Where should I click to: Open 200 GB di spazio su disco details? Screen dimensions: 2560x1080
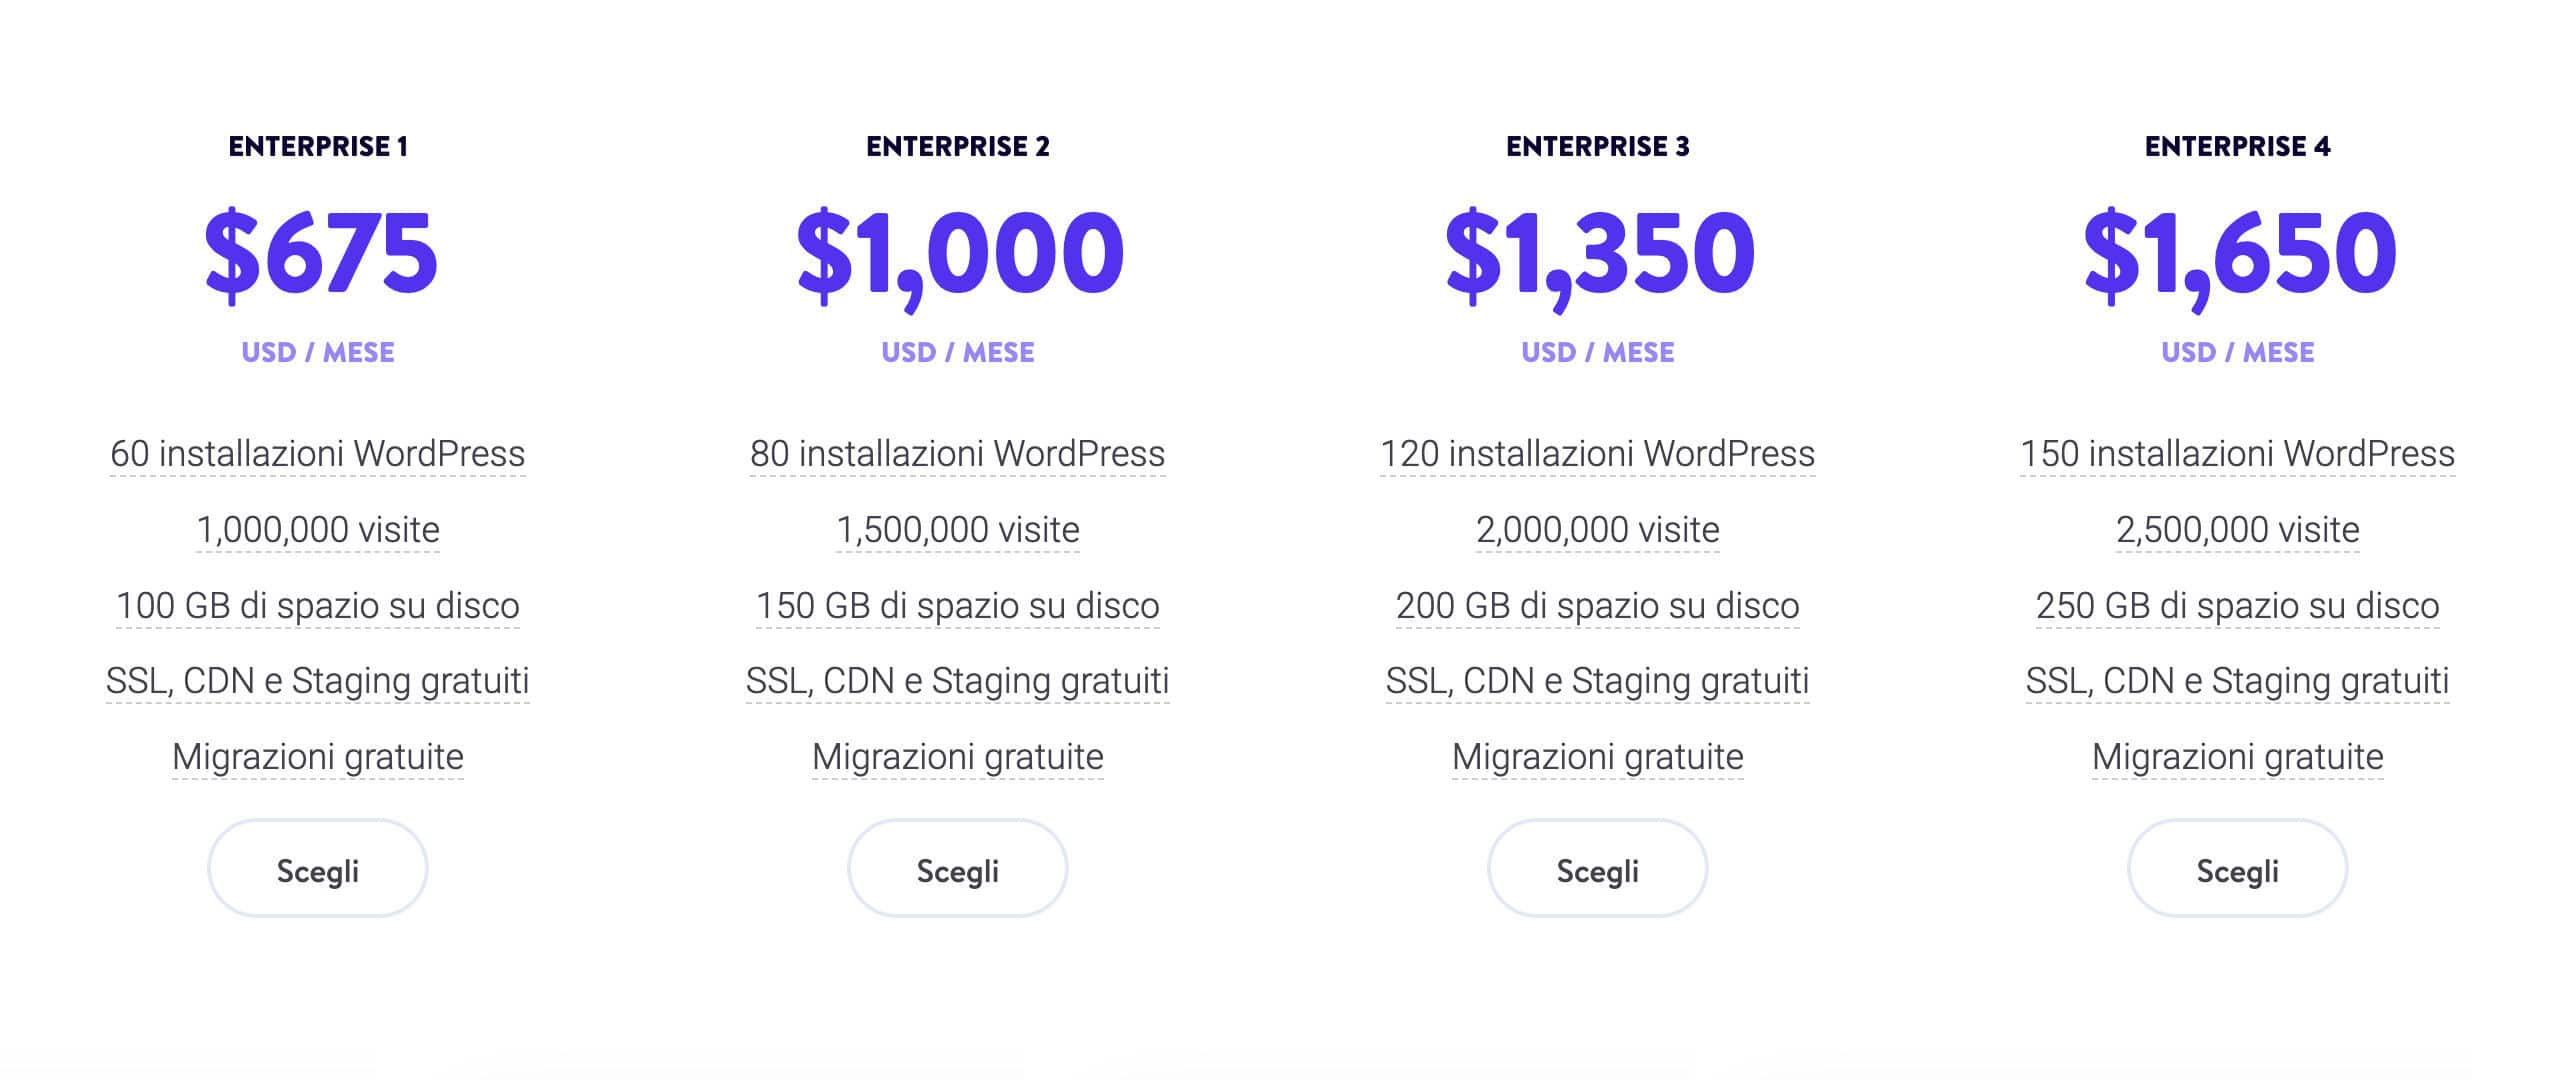tap(1597, 605)
